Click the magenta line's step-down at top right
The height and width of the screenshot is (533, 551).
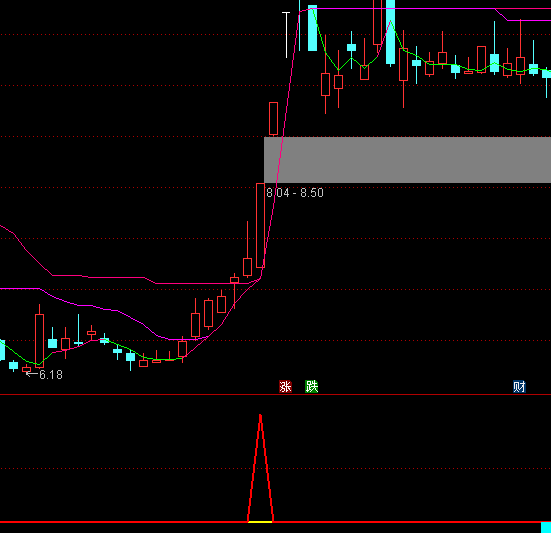(501, 15)
